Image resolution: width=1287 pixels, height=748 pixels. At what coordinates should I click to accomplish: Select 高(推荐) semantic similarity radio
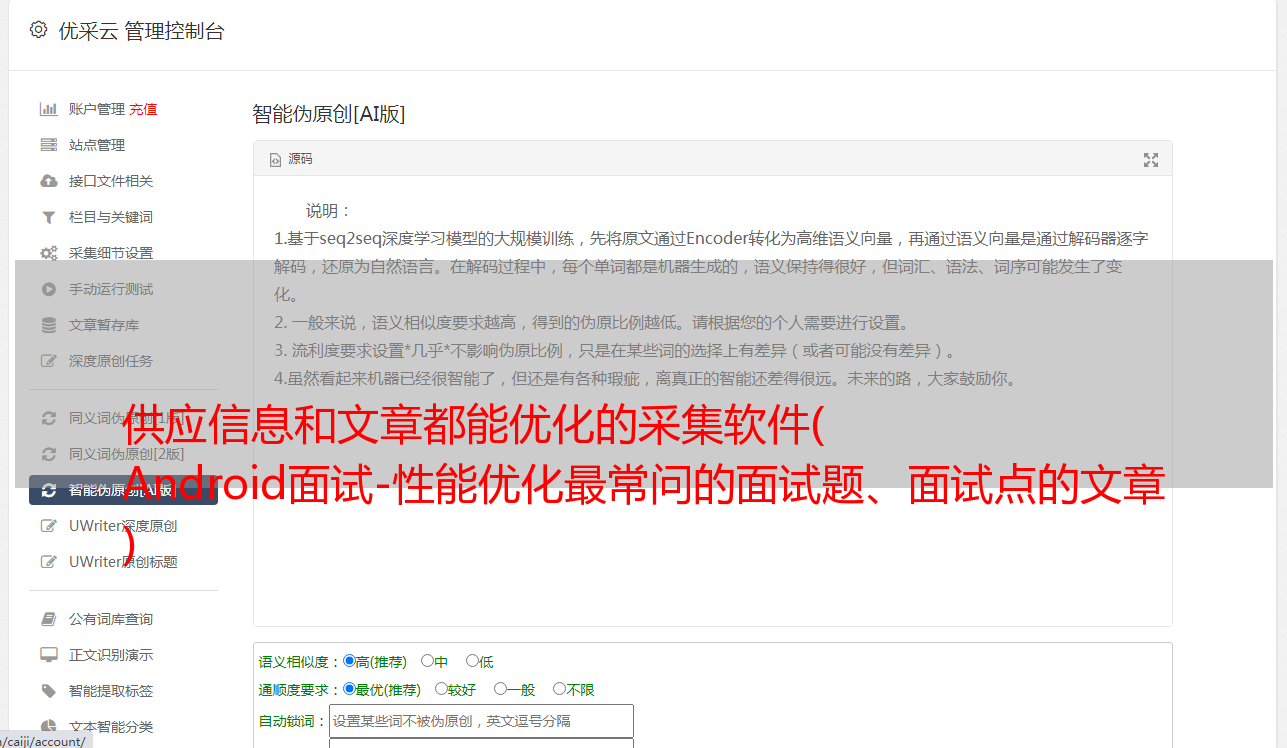349,661
